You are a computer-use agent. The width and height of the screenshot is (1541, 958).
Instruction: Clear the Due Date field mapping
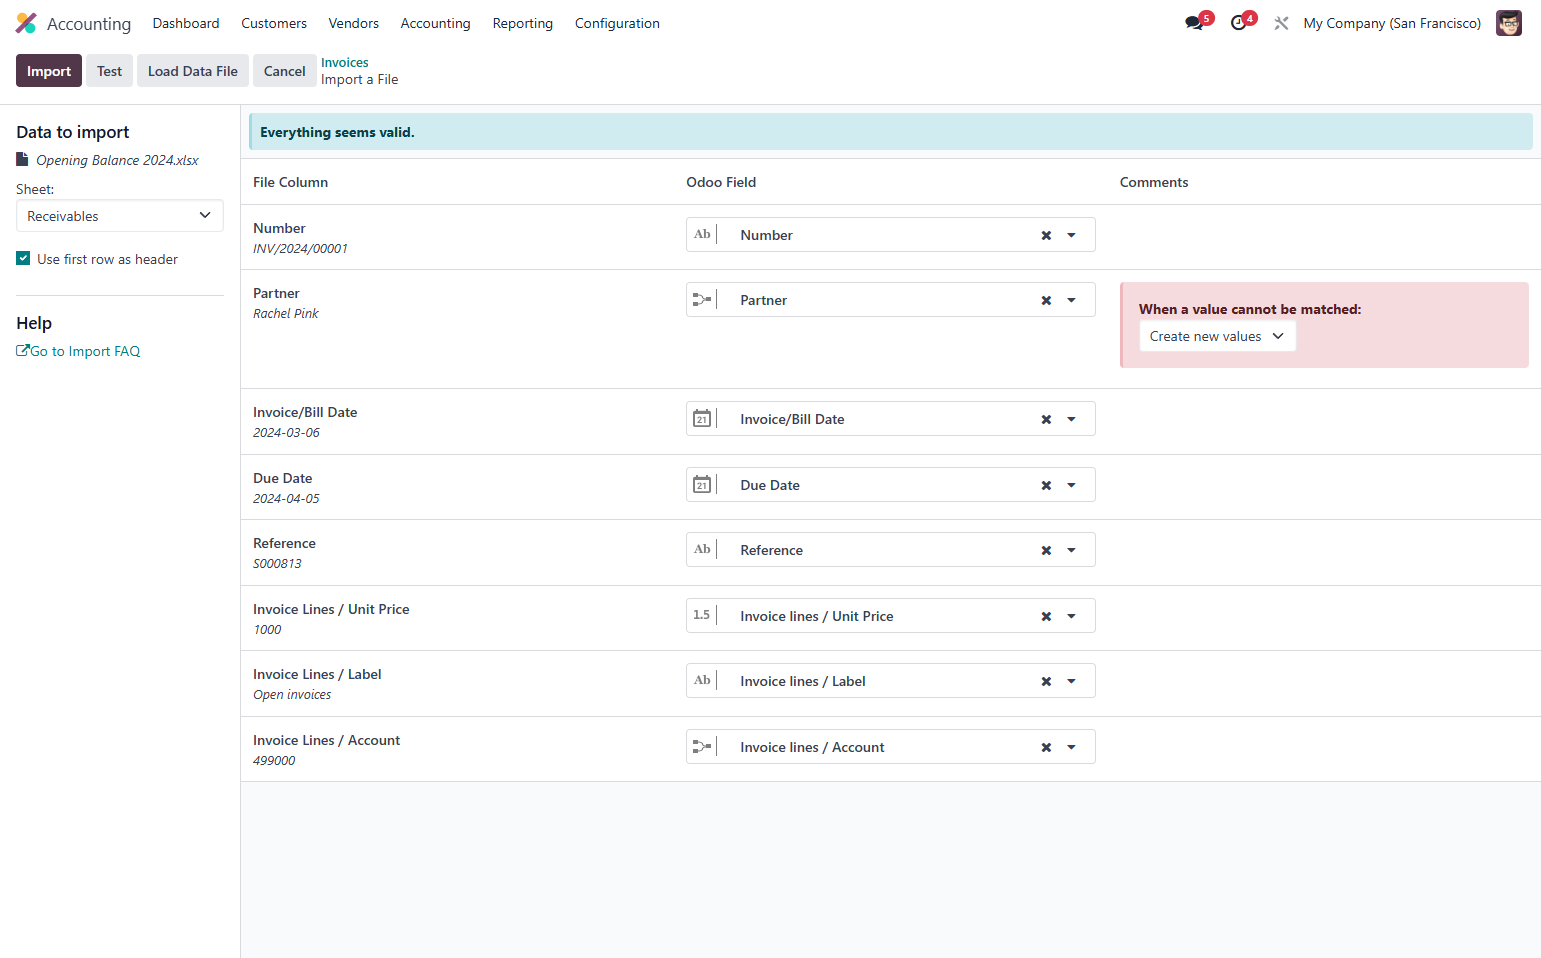pyautogui.click(x=1046, y=486)
